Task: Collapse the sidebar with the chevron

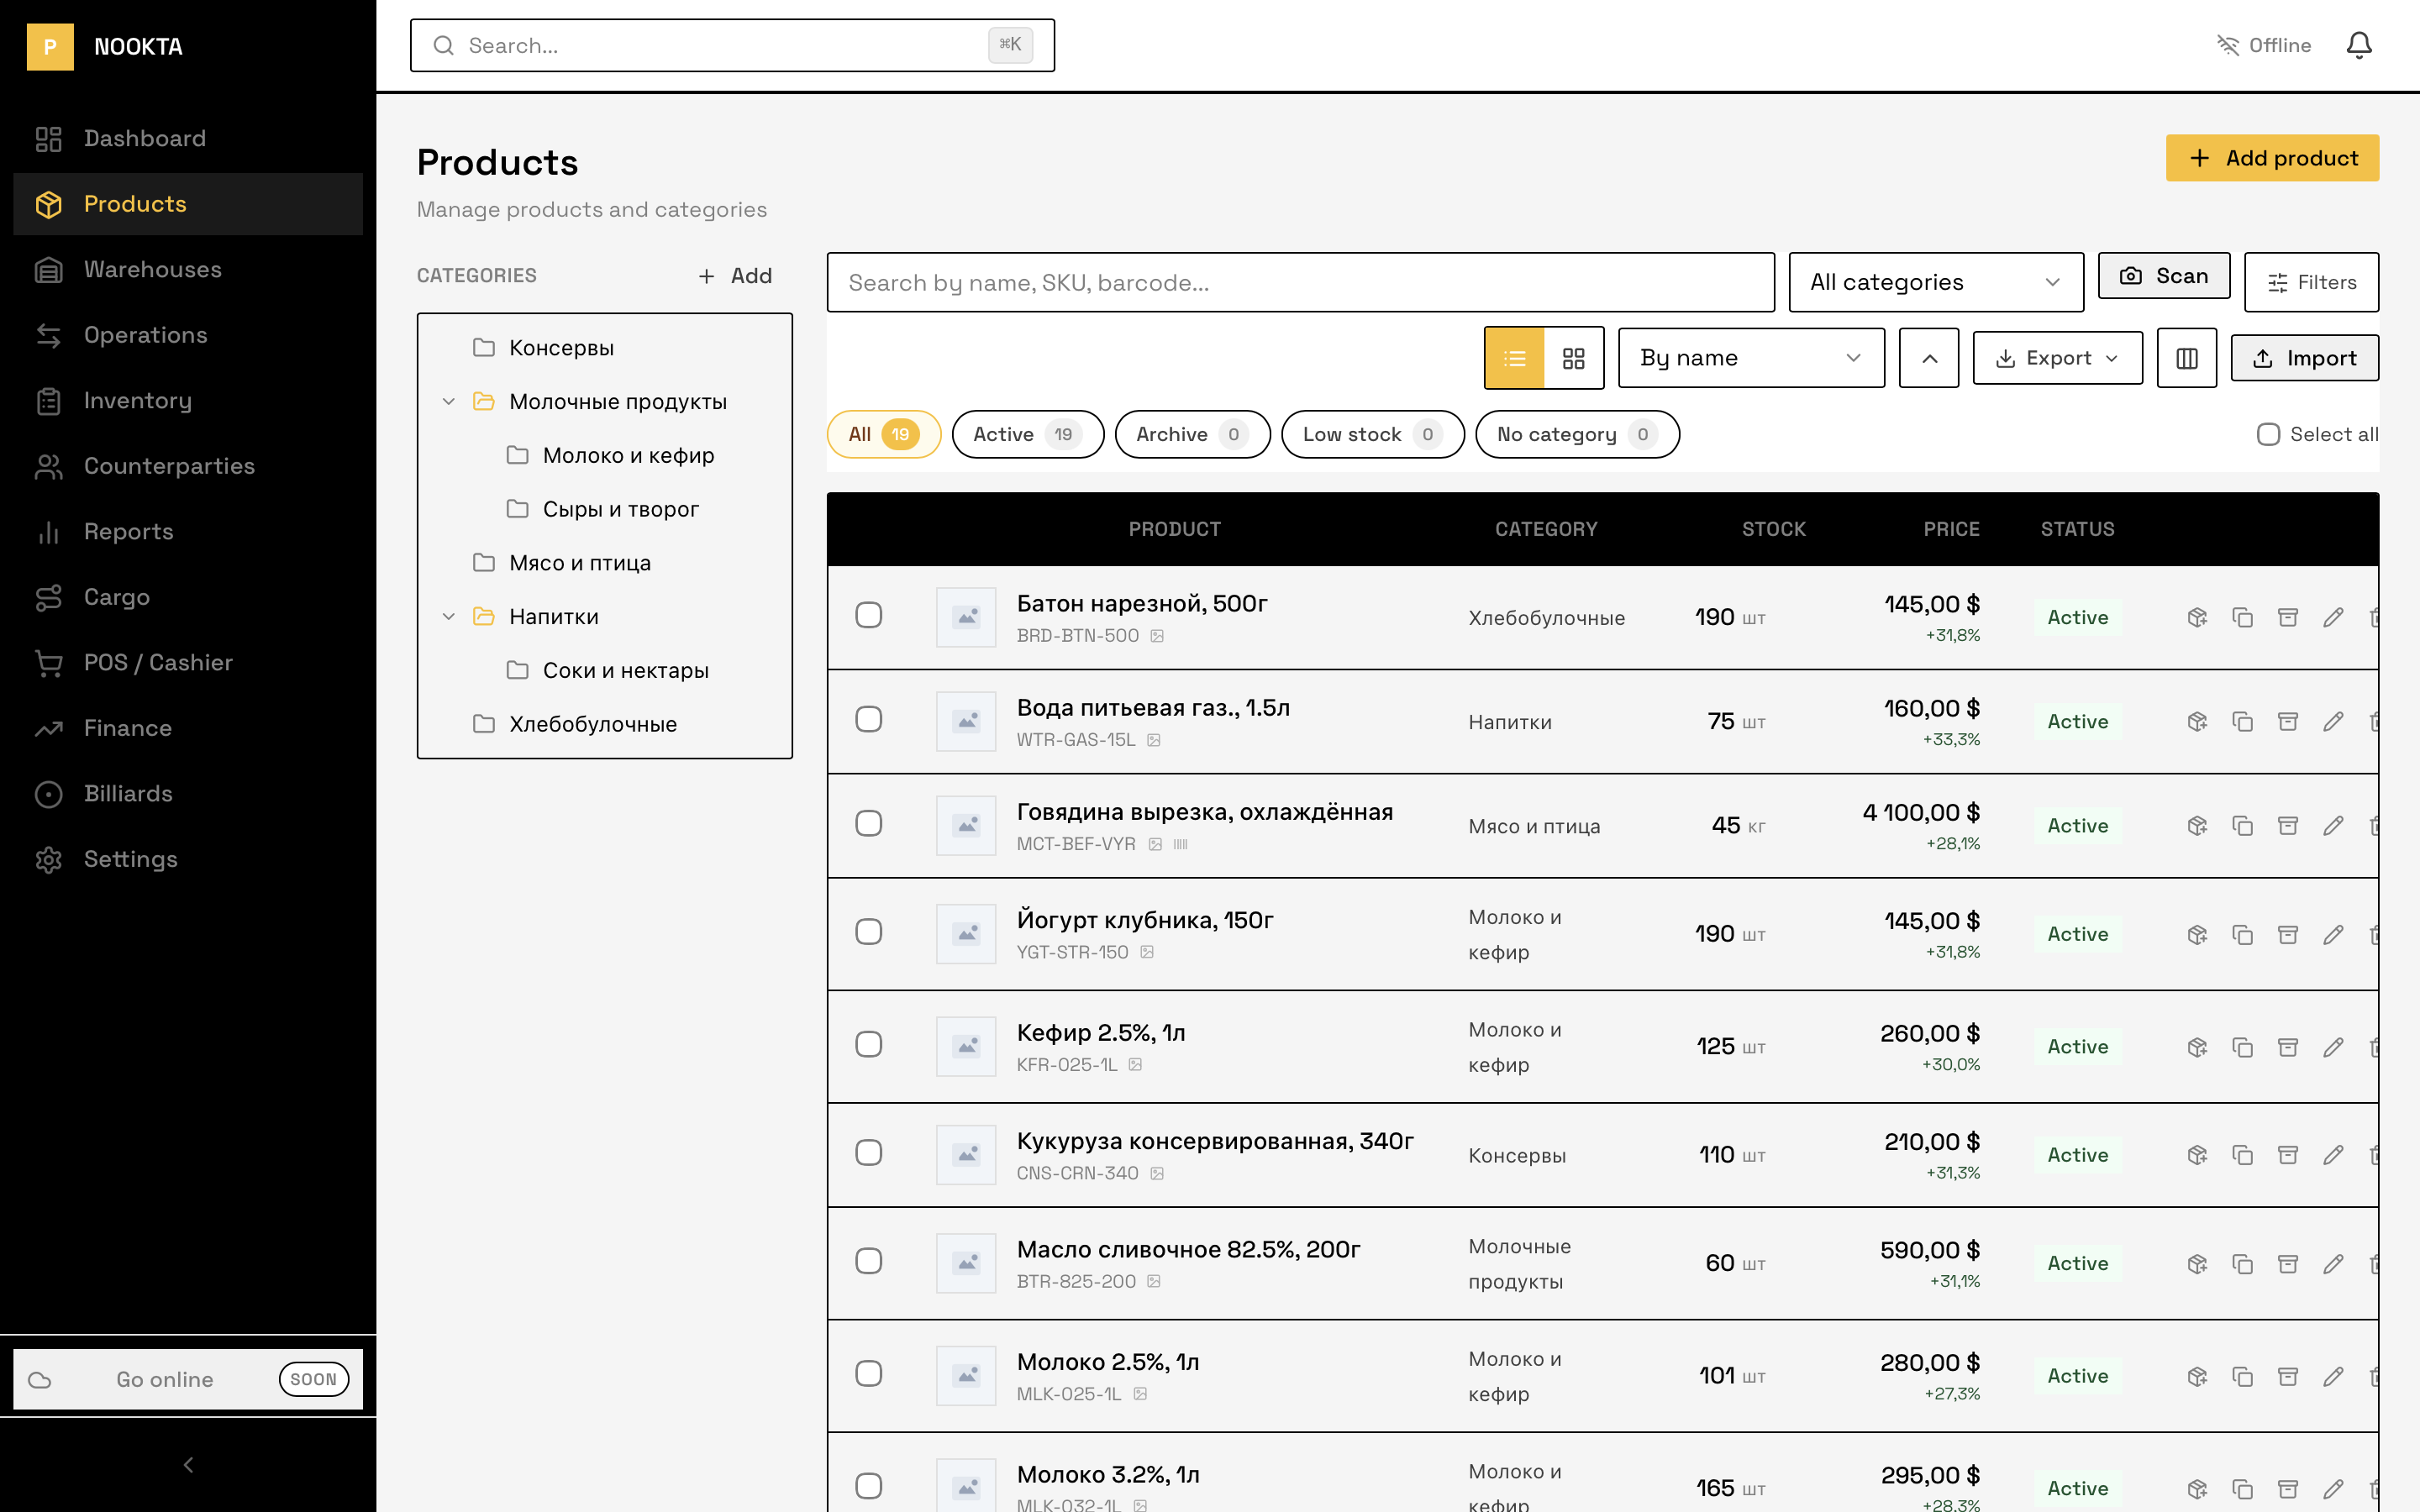Action: click(x=188, y=1465)
